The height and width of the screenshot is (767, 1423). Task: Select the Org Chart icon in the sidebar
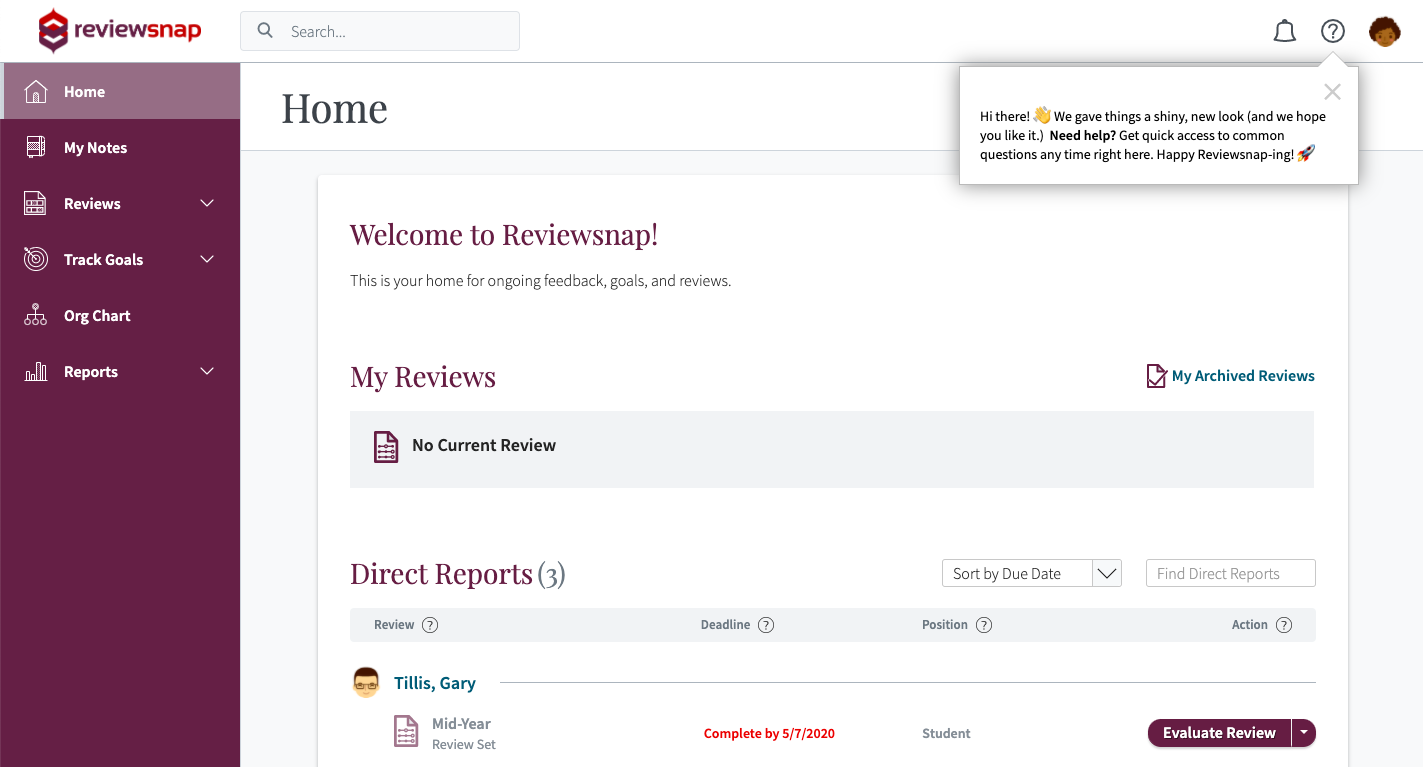34,315
